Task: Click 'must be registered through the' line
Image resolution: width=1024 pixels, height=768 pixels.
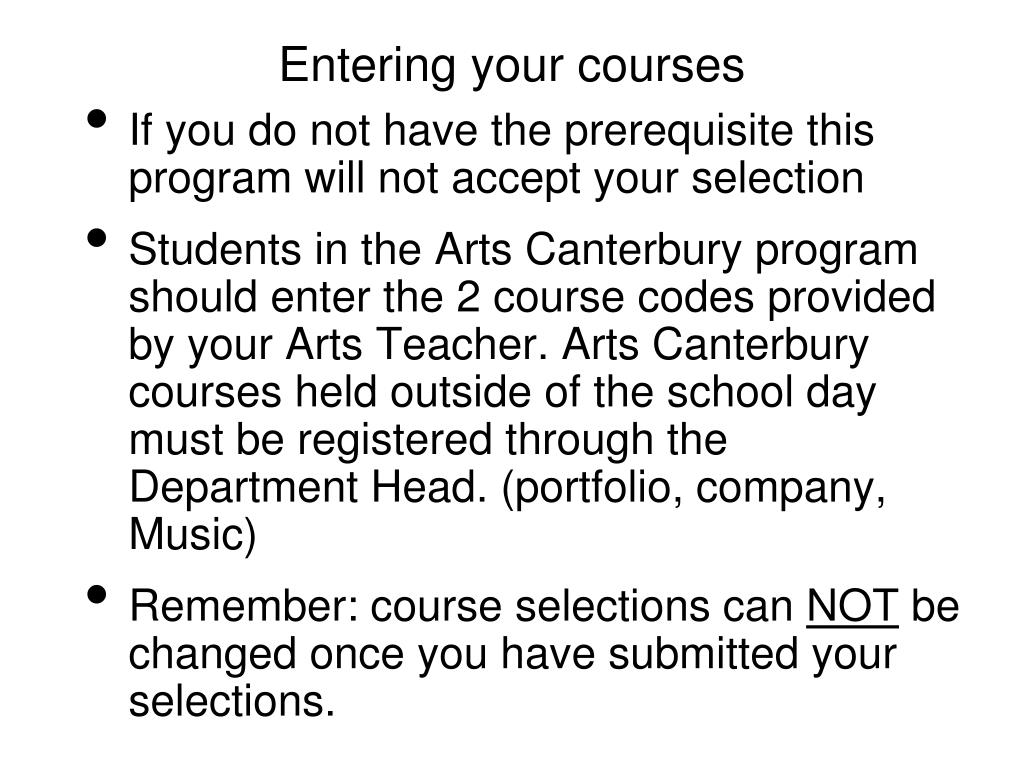Action: point(428,440)
